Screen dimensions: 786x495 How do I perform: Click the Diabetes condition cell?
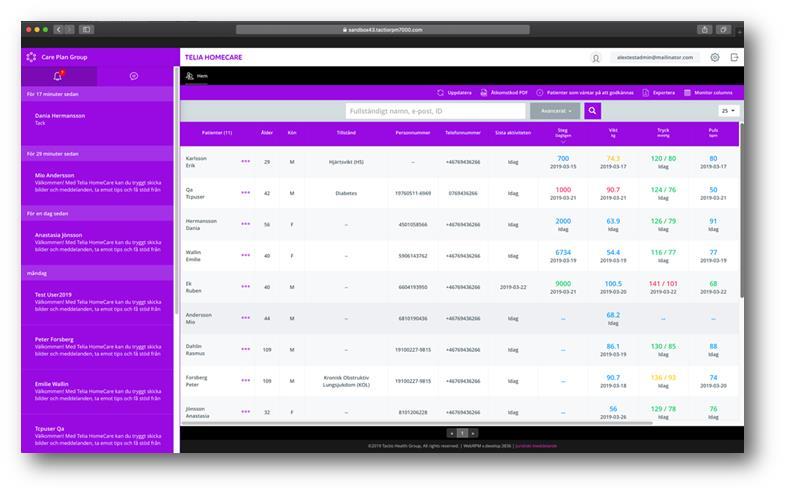[346, 193]
